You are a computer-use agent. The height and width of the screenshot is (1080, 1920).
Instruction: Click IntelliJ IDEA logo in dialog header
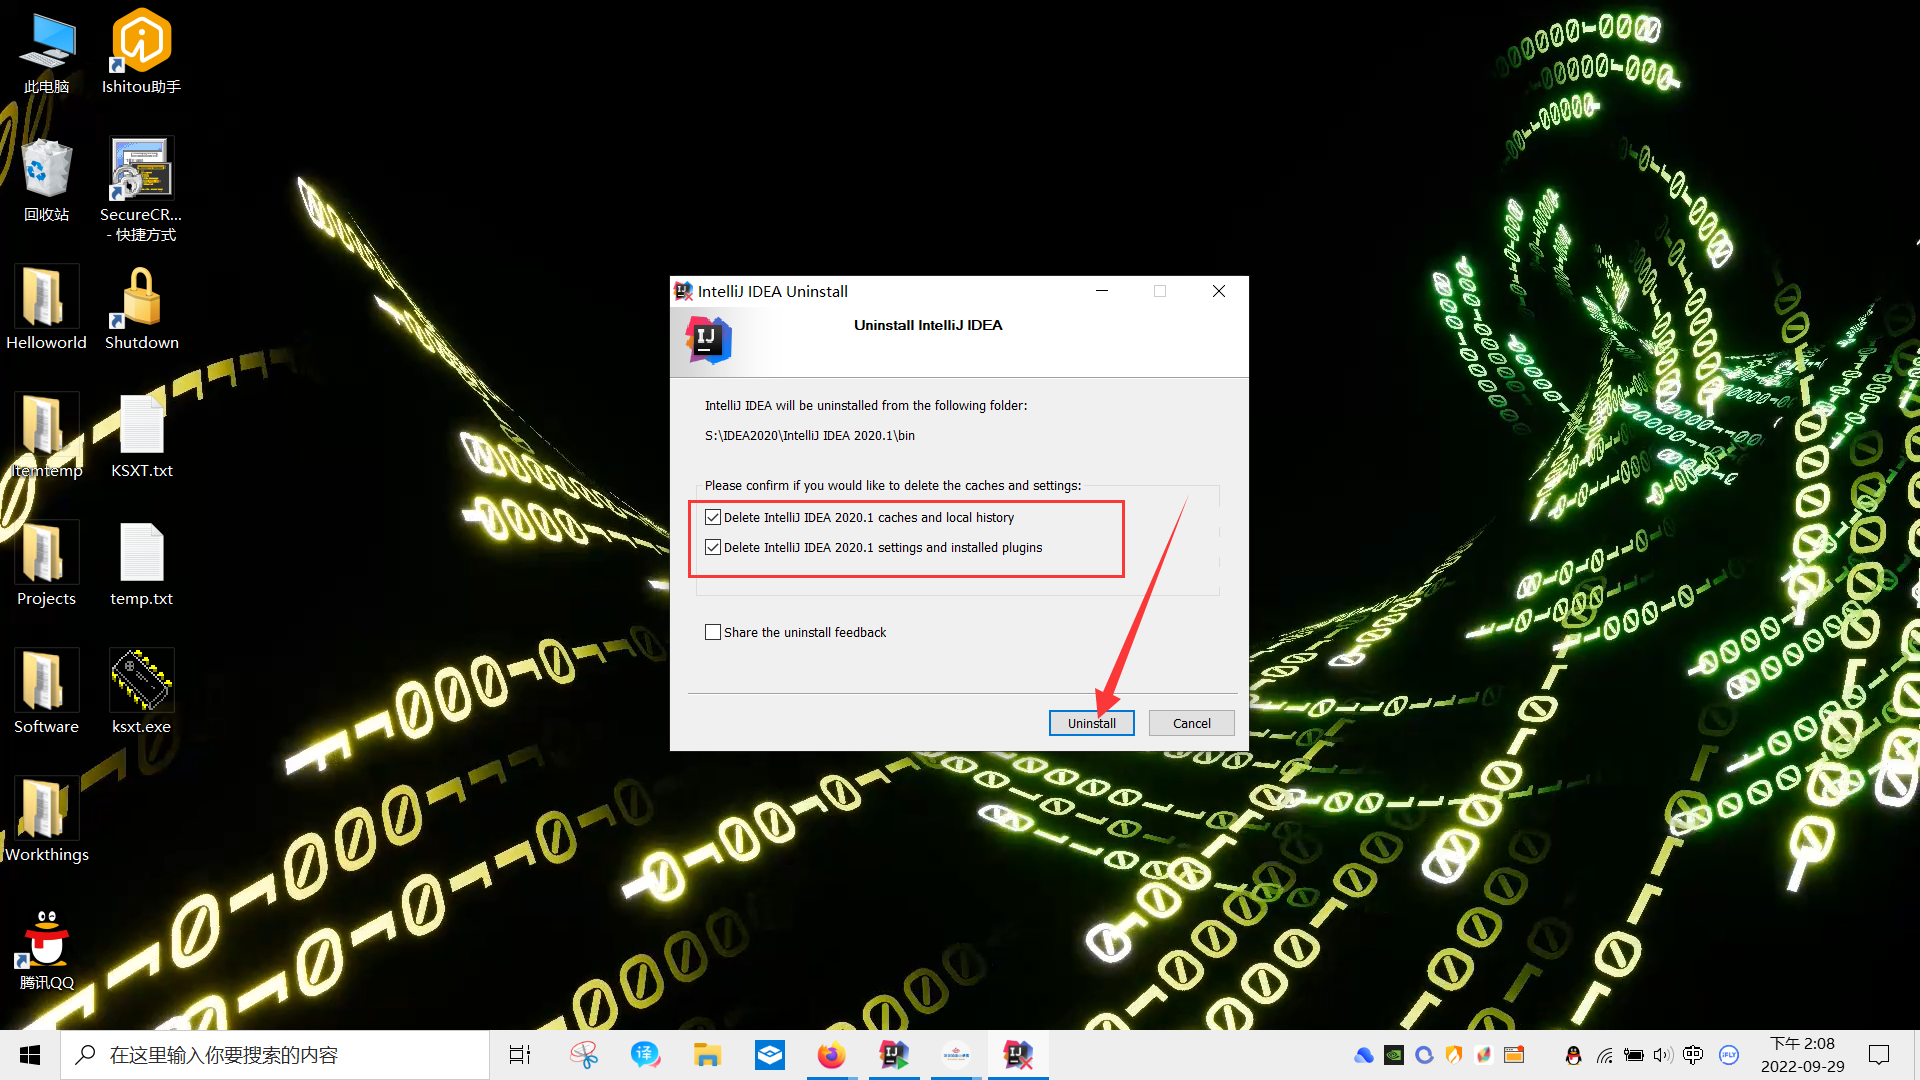[x=708, y=340]
